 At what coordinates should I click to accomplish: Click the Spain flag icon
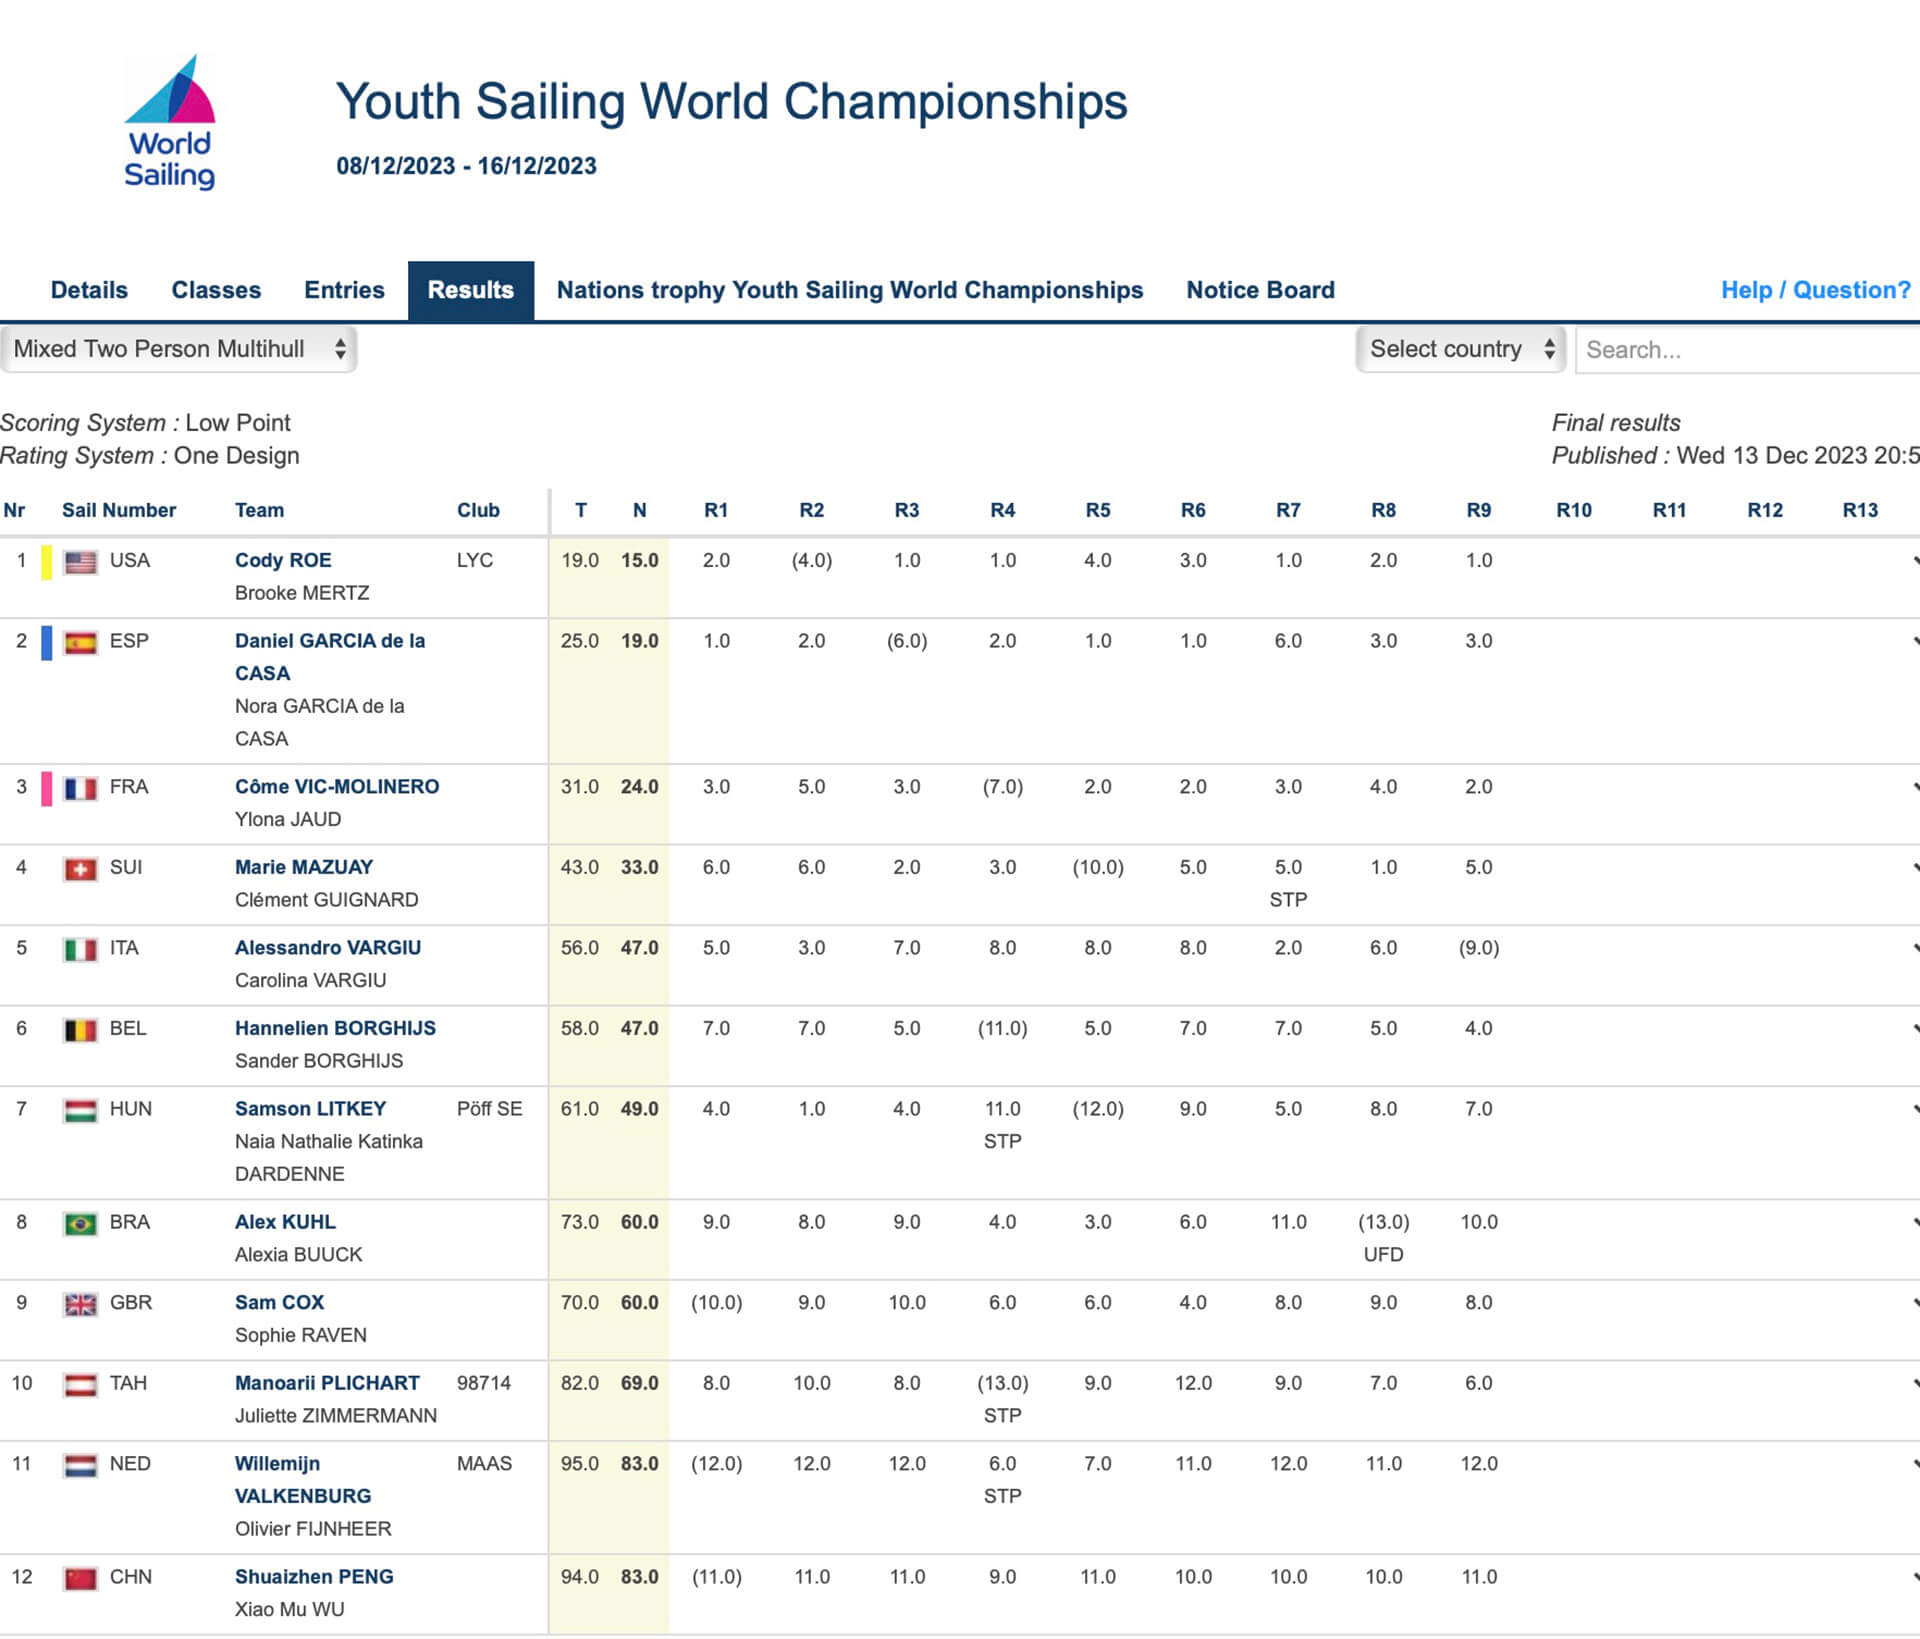coord(80,643)
